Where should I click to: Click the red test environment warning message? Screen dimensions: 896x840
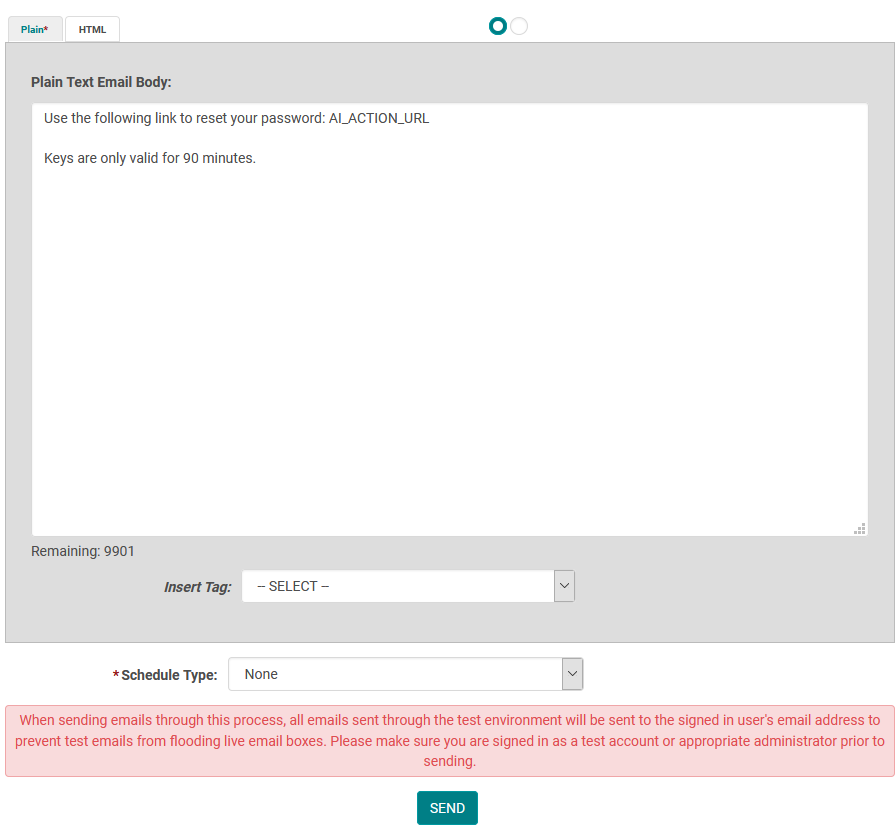450,741
